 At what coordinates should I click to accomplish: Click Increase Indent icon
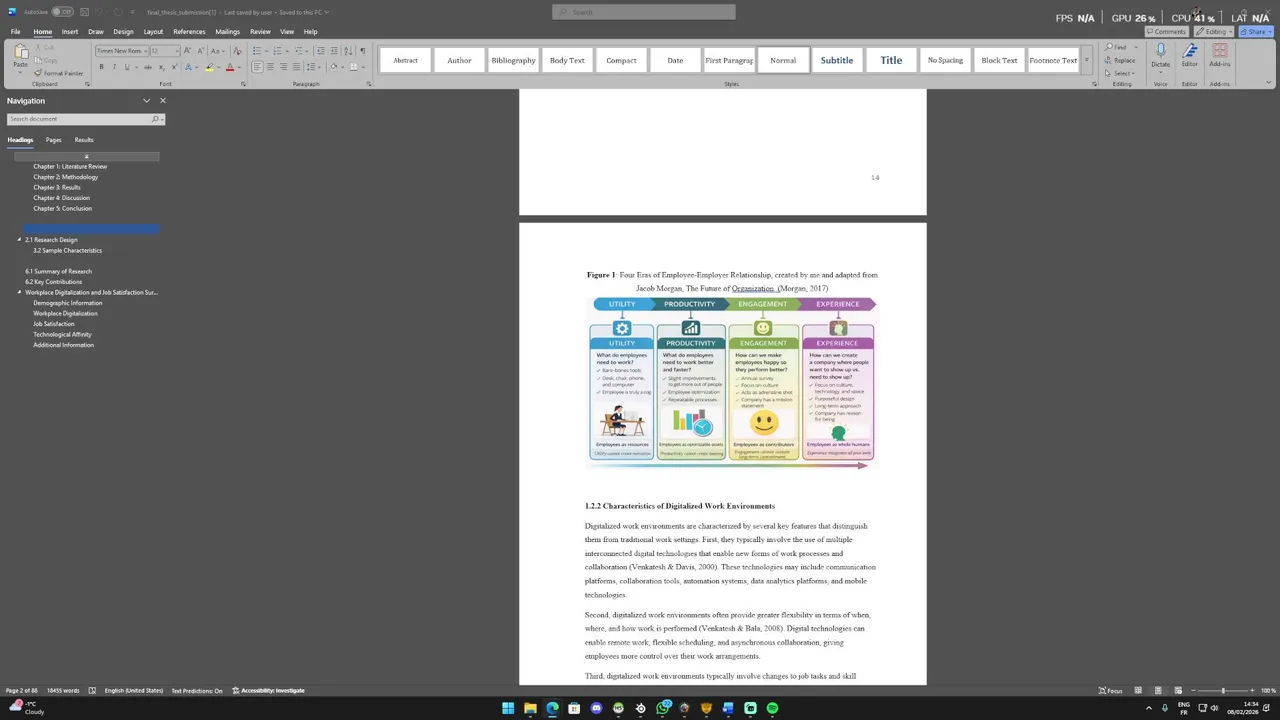coord(334,51)
